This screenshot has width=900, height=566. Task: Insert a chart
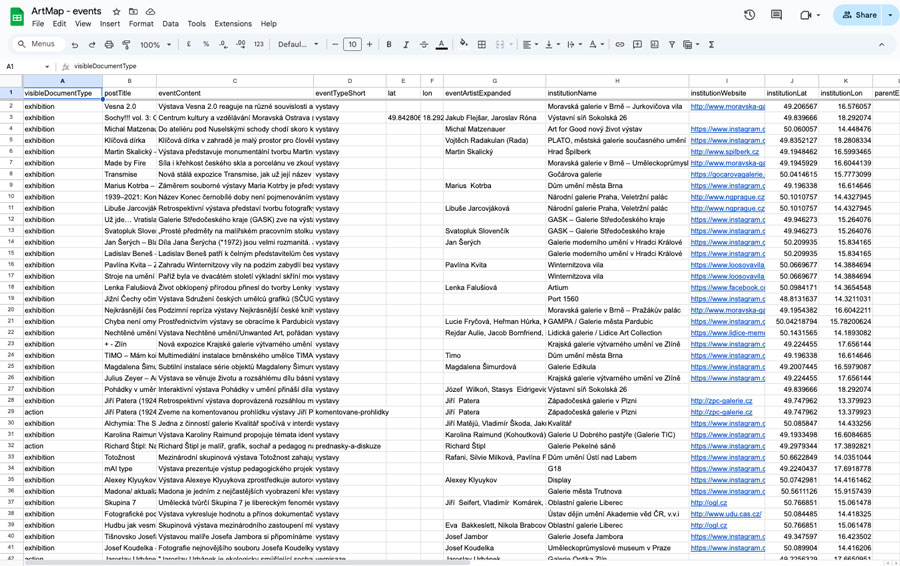654,44
